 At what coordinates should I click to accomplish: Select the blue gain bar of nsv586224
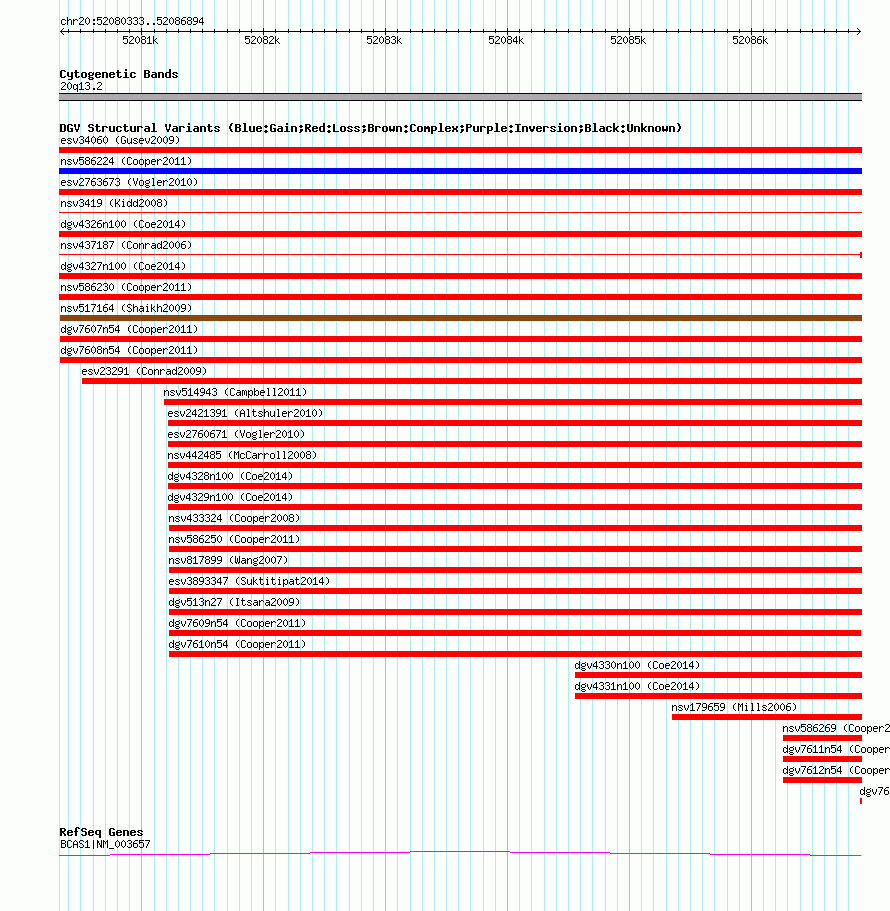coord(461,171)
